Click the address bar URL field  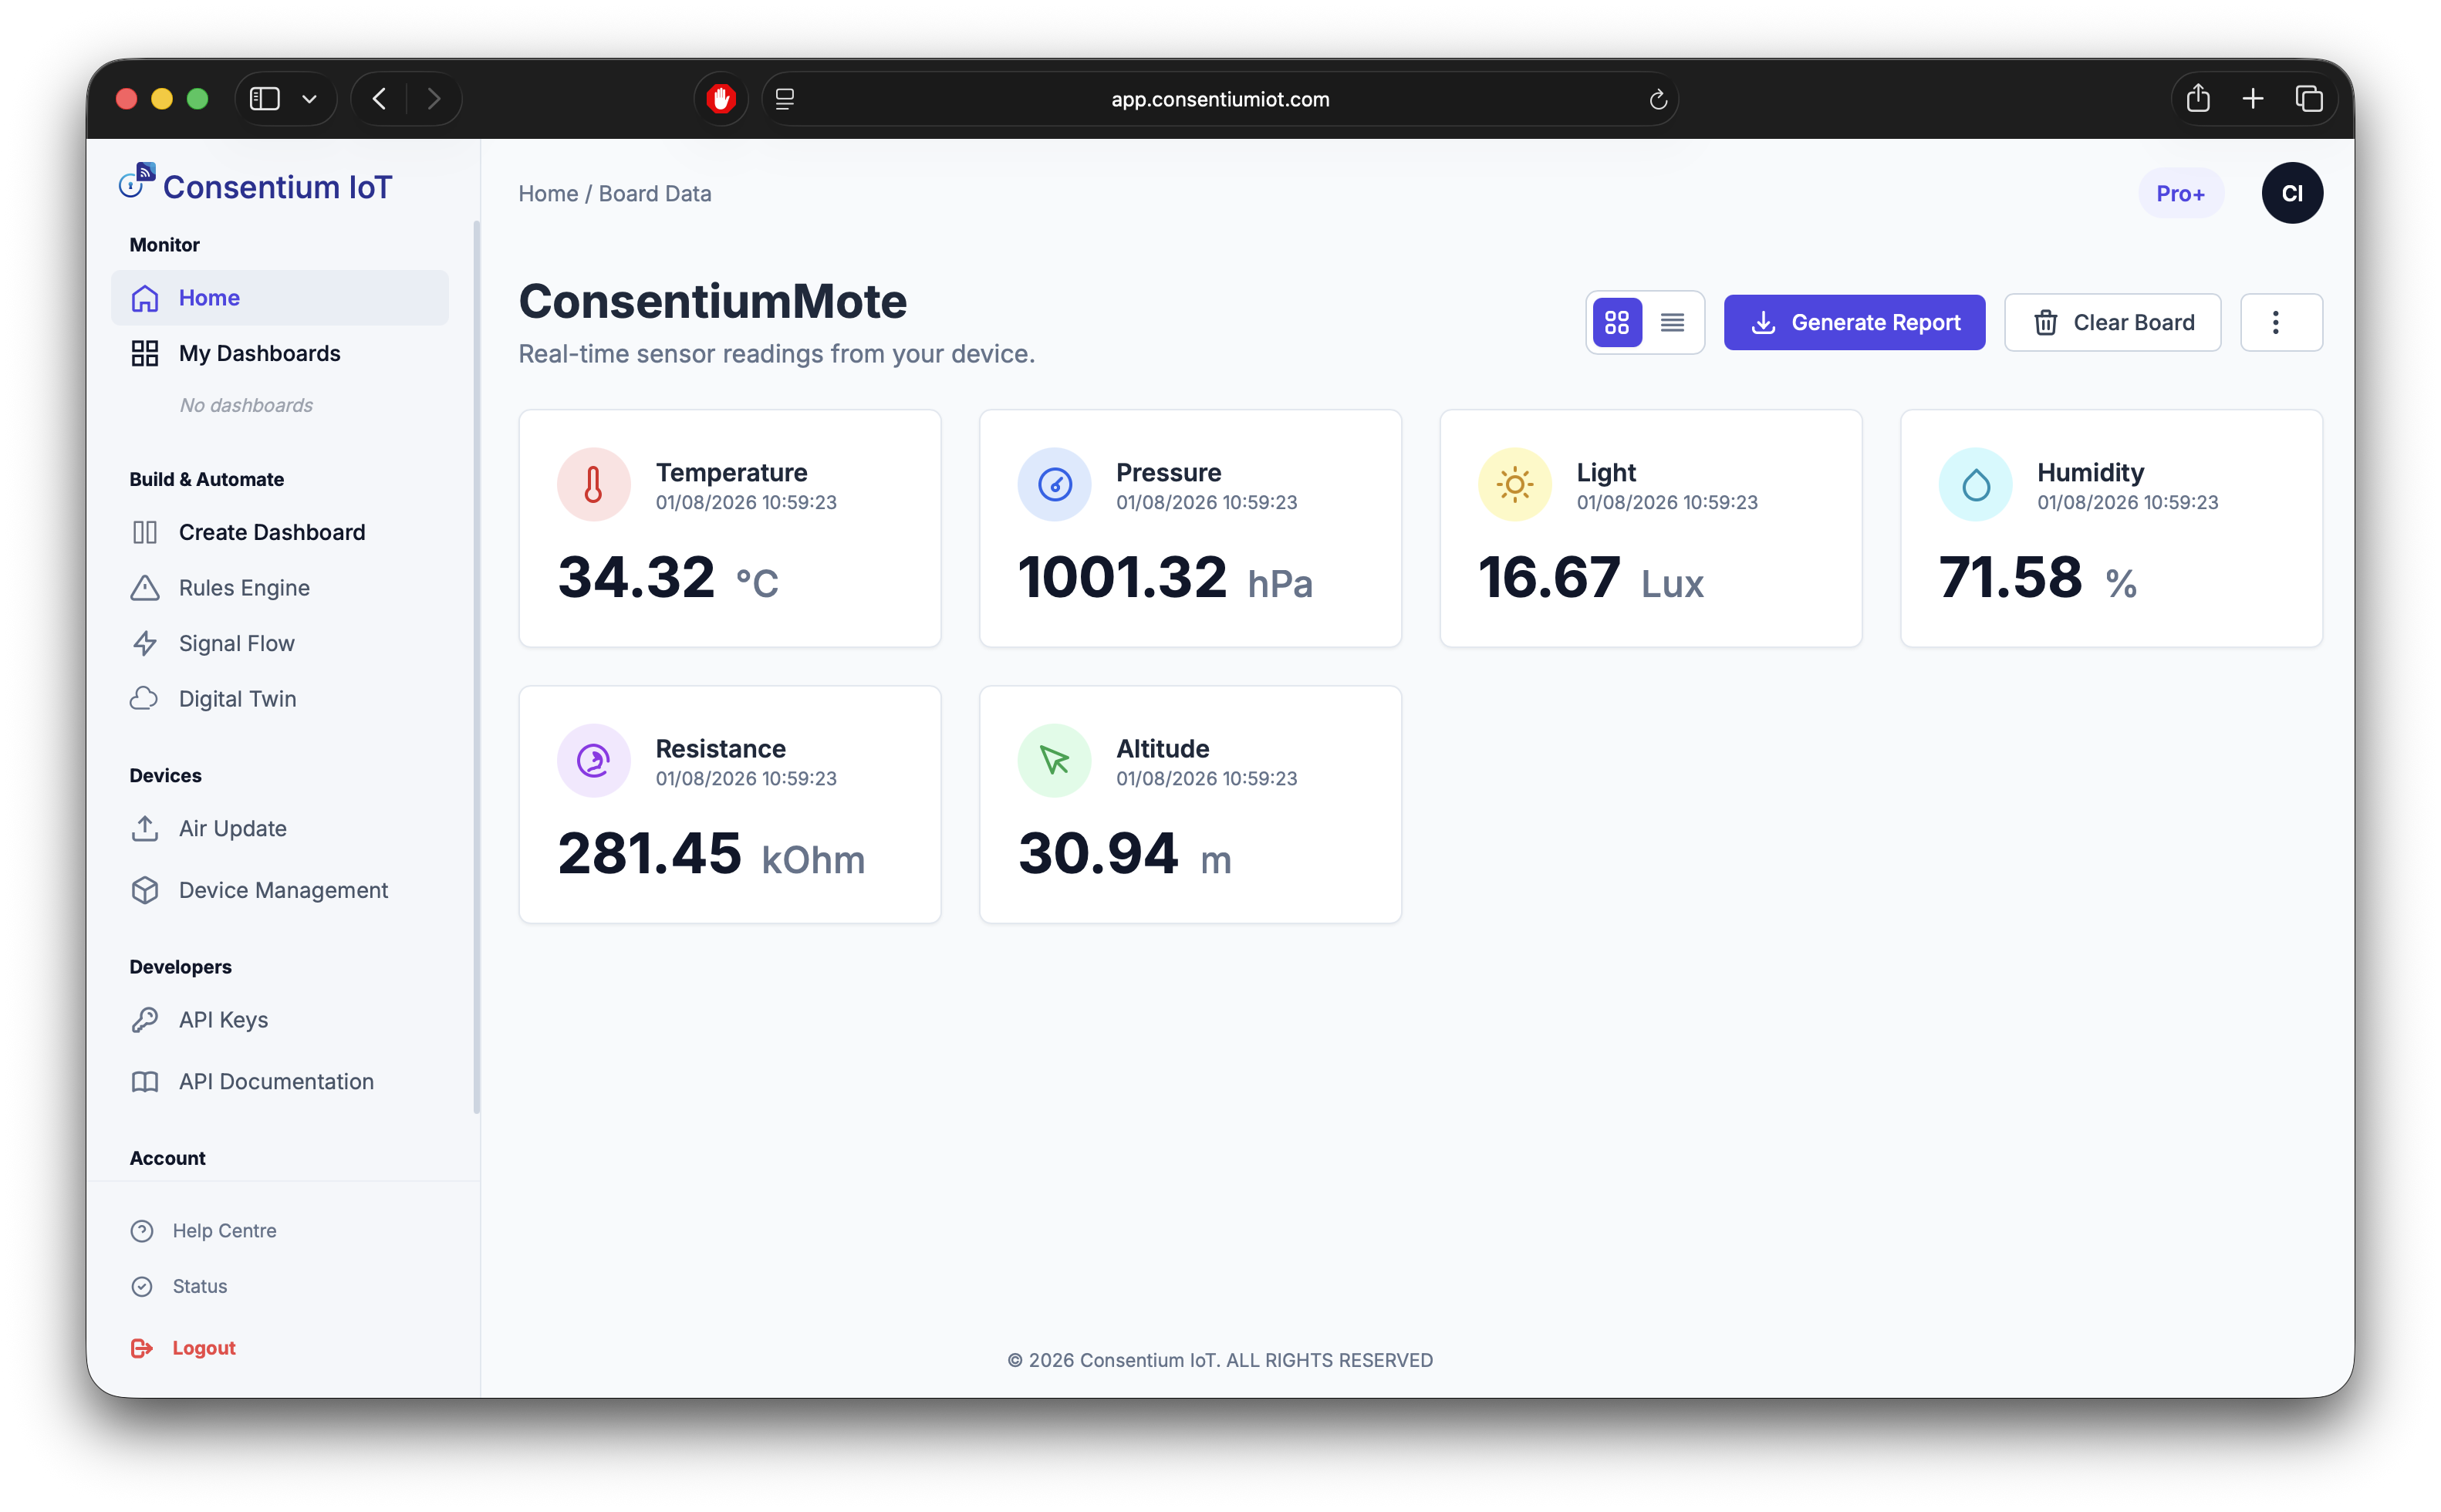pos(1219,99)
